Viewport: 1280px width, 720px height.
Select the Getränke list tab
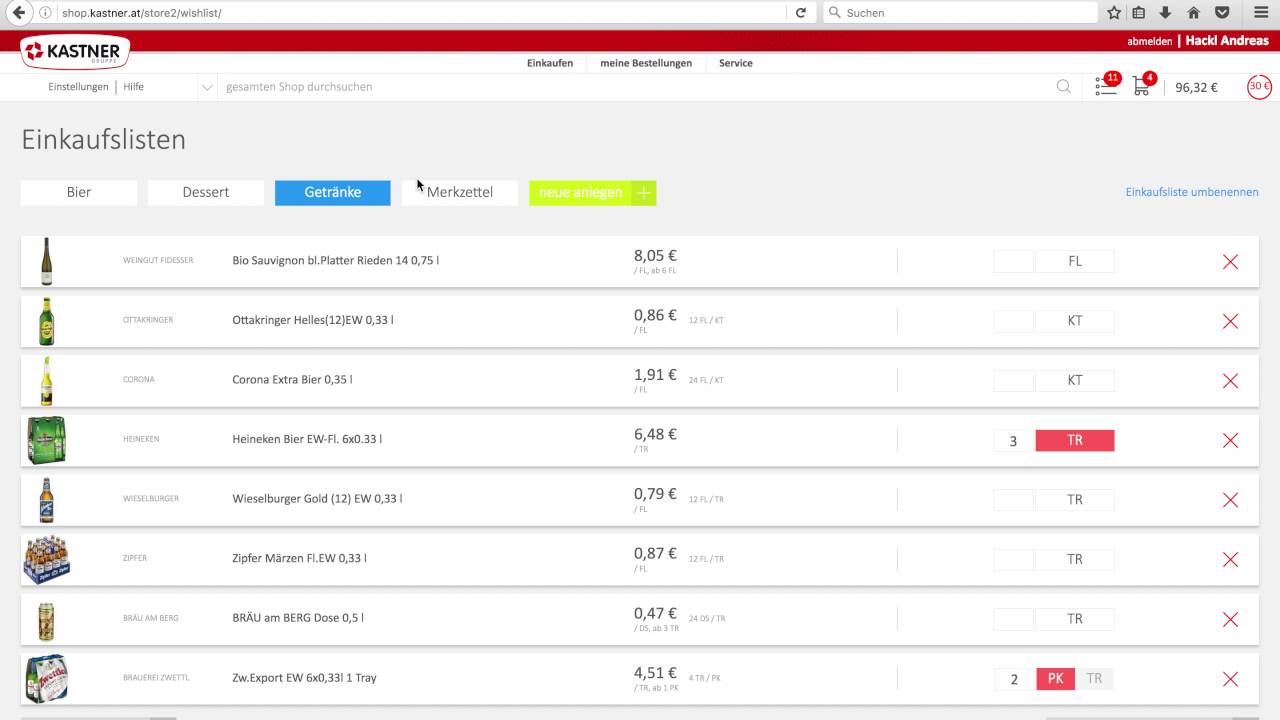click(x=333, y=192)
